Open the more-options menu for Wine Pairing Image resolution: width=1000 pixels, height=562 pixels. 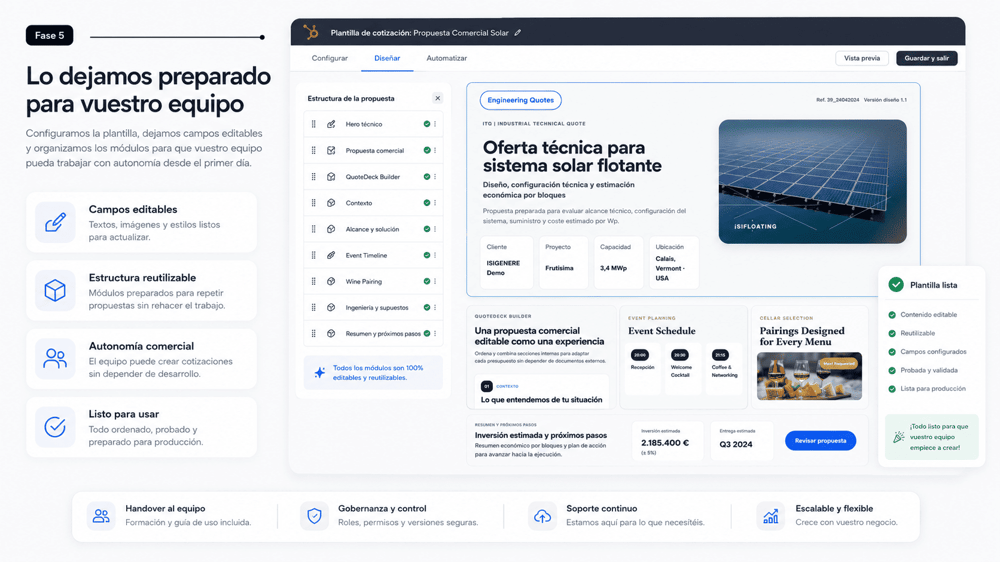435,281
